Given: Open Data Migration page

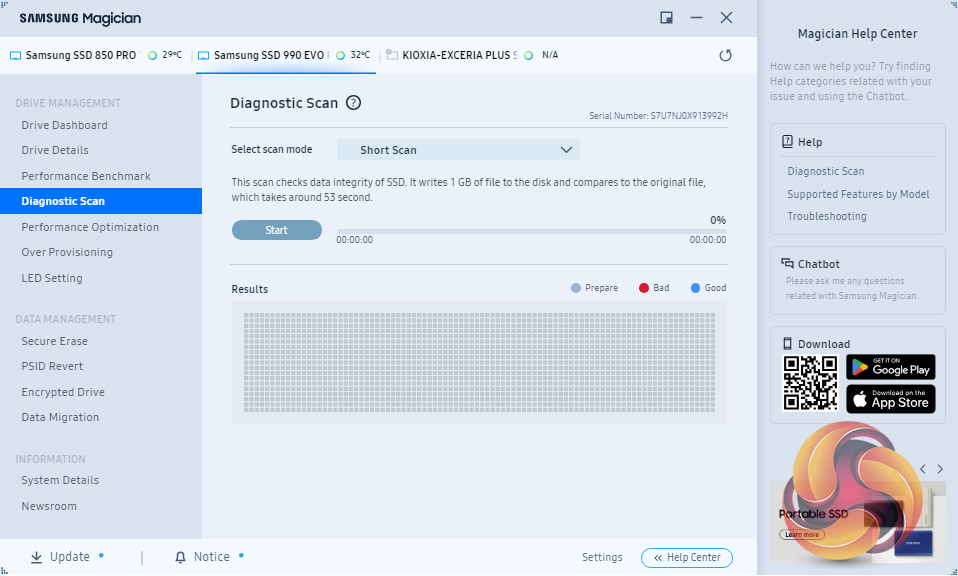Looking at the screenshot, I should tap(60, 417).
